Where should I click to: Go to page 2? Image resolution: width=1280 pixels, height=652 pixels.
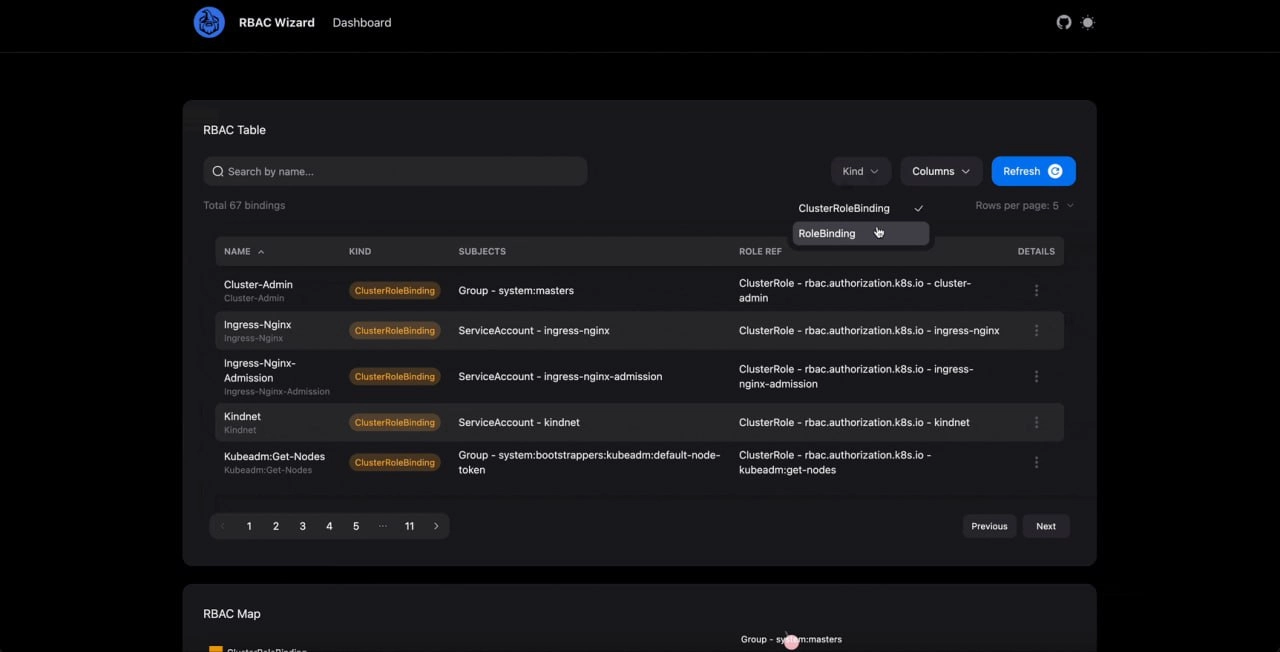(x=276, y=526)
